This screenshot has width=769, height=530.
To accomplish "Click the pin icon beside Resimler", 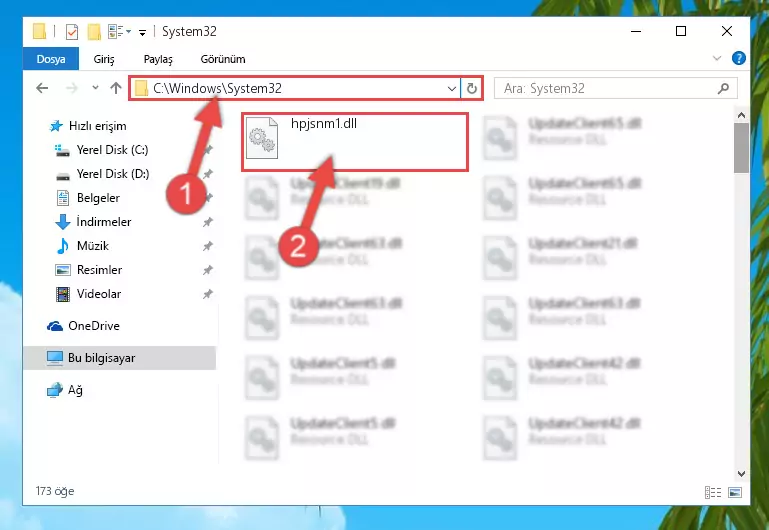I will click(208, 270).
